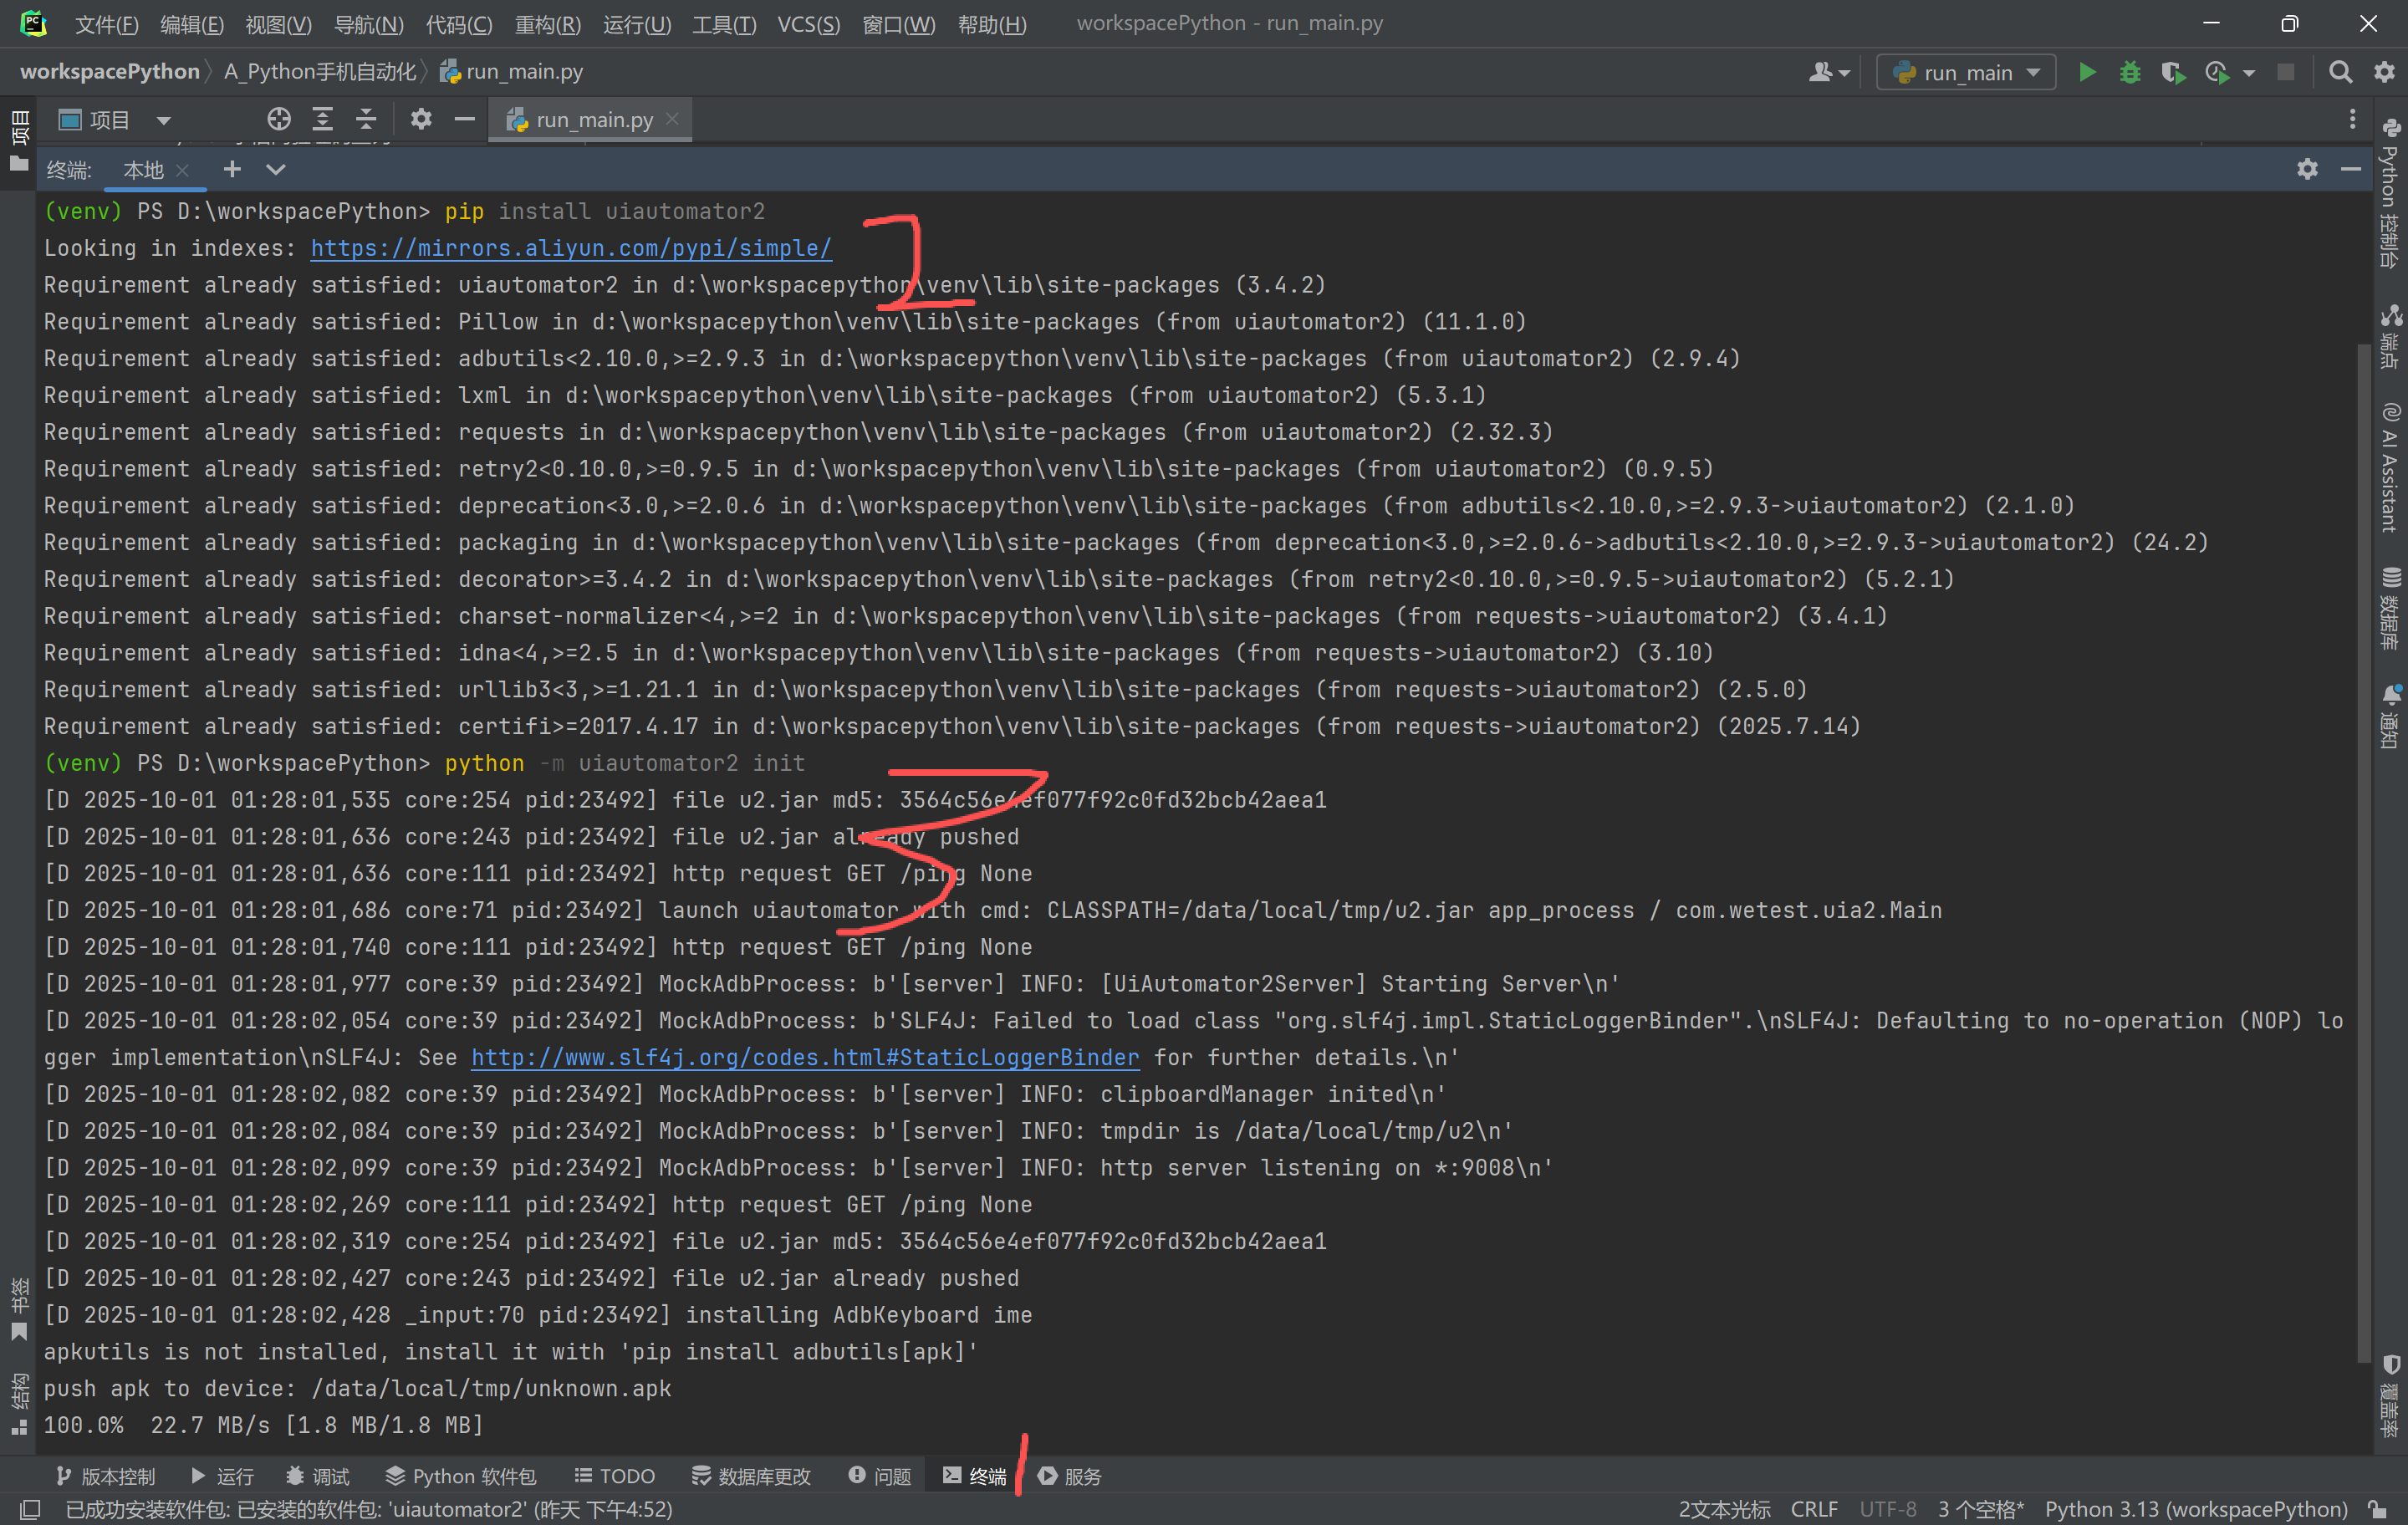Click the Python 3.13 interpreter status widget

(x=2195, y=1509)
